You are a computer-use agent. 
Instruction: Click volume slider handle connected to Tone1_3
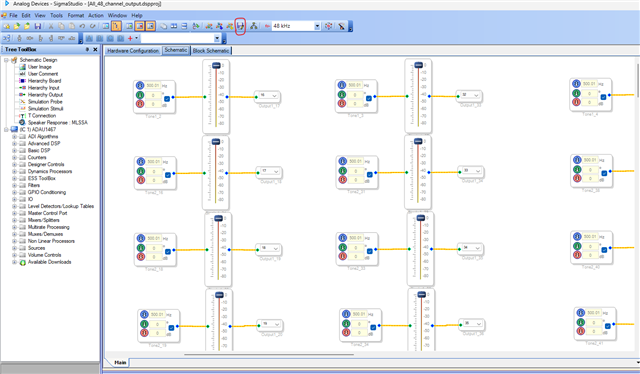click(x=418, y=65)
